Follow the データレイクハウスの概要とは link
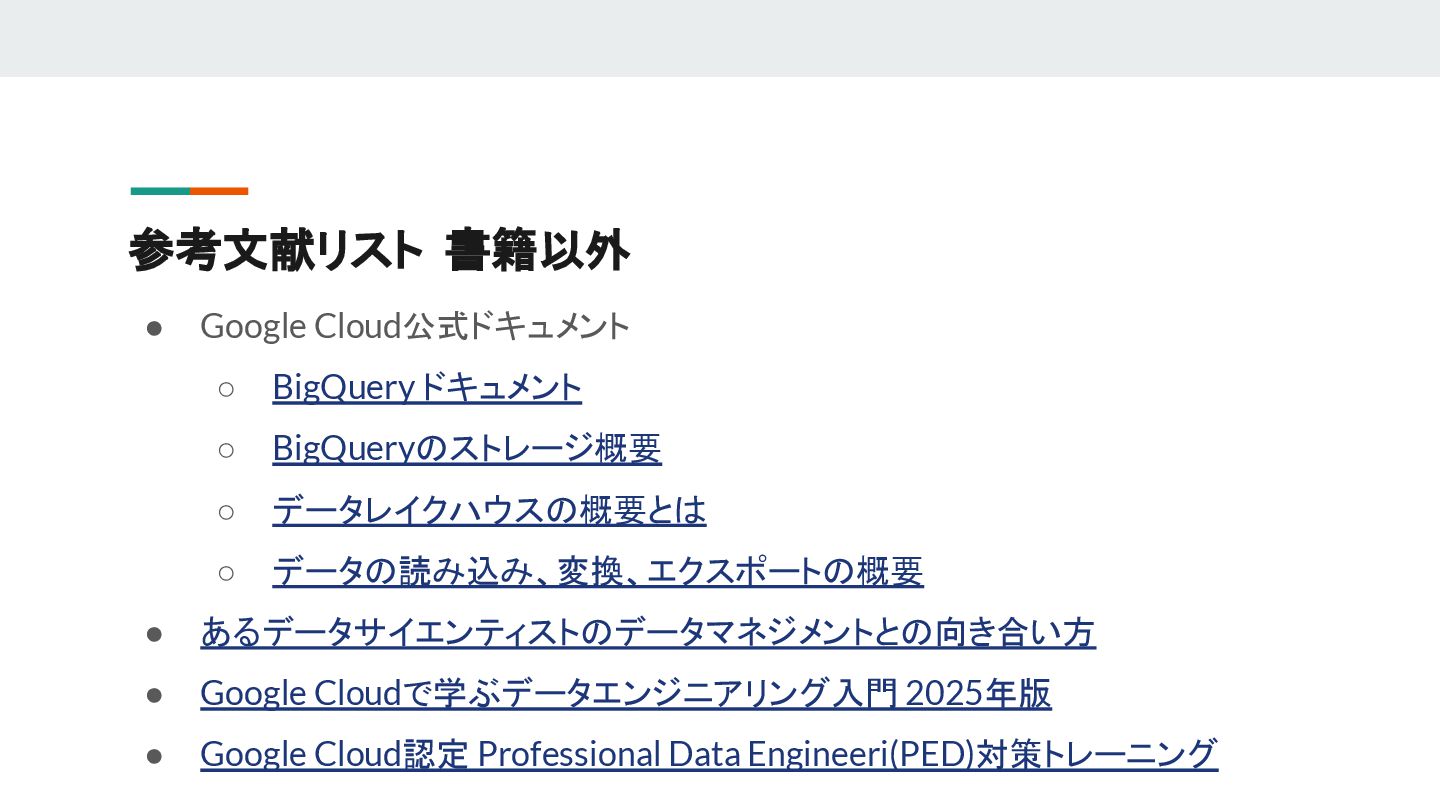 [489, 510]
